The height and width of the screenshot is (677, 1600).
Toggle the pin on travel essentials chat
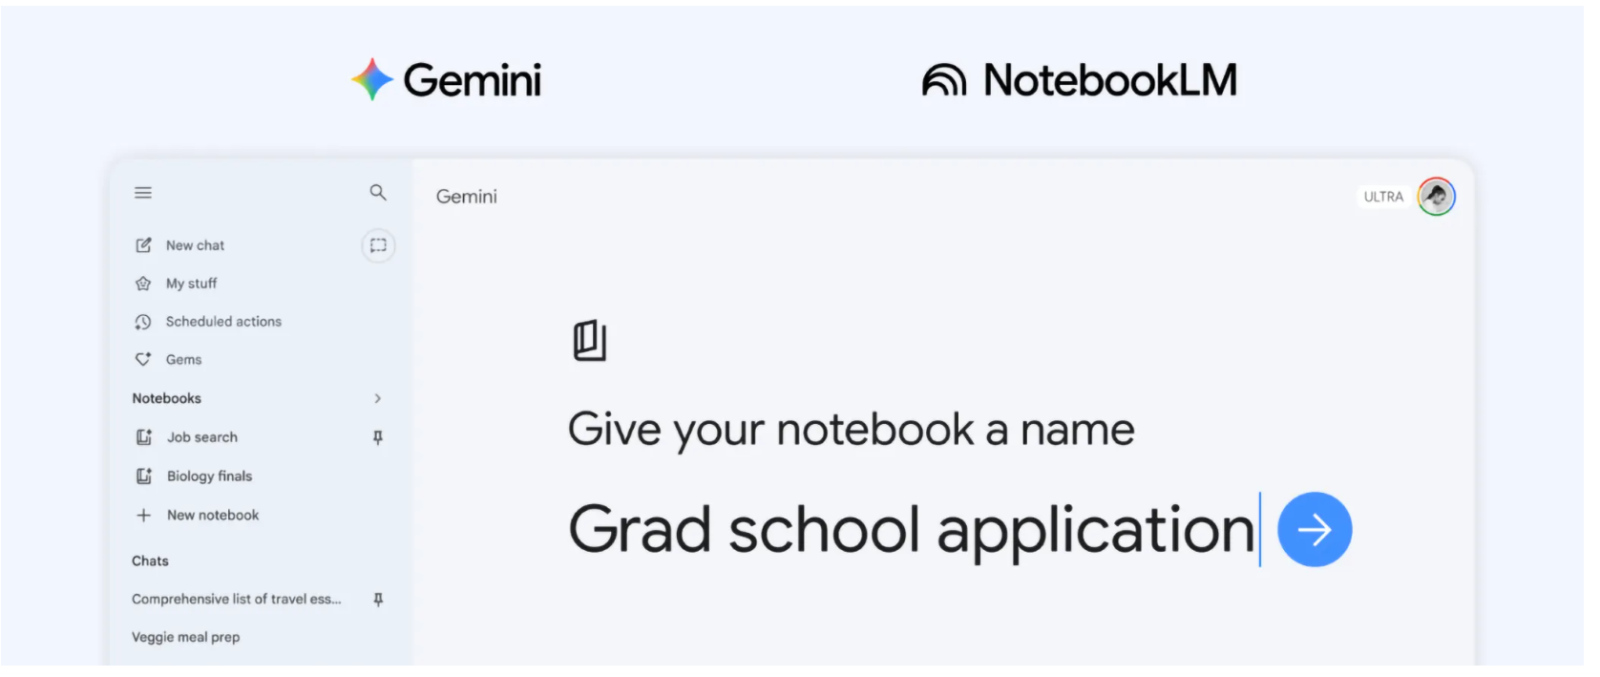pyautogui.click(x=378, y=599)
